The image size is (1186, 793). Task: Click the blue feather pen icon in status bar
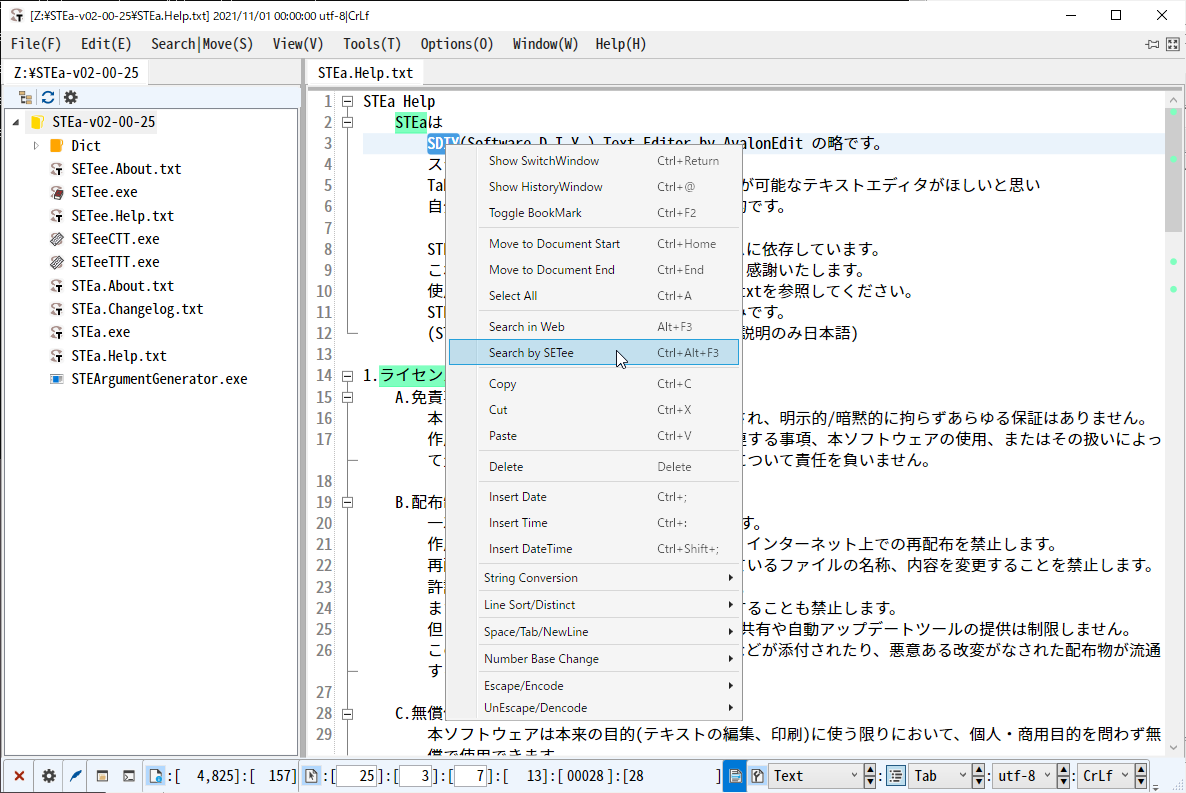76,776
